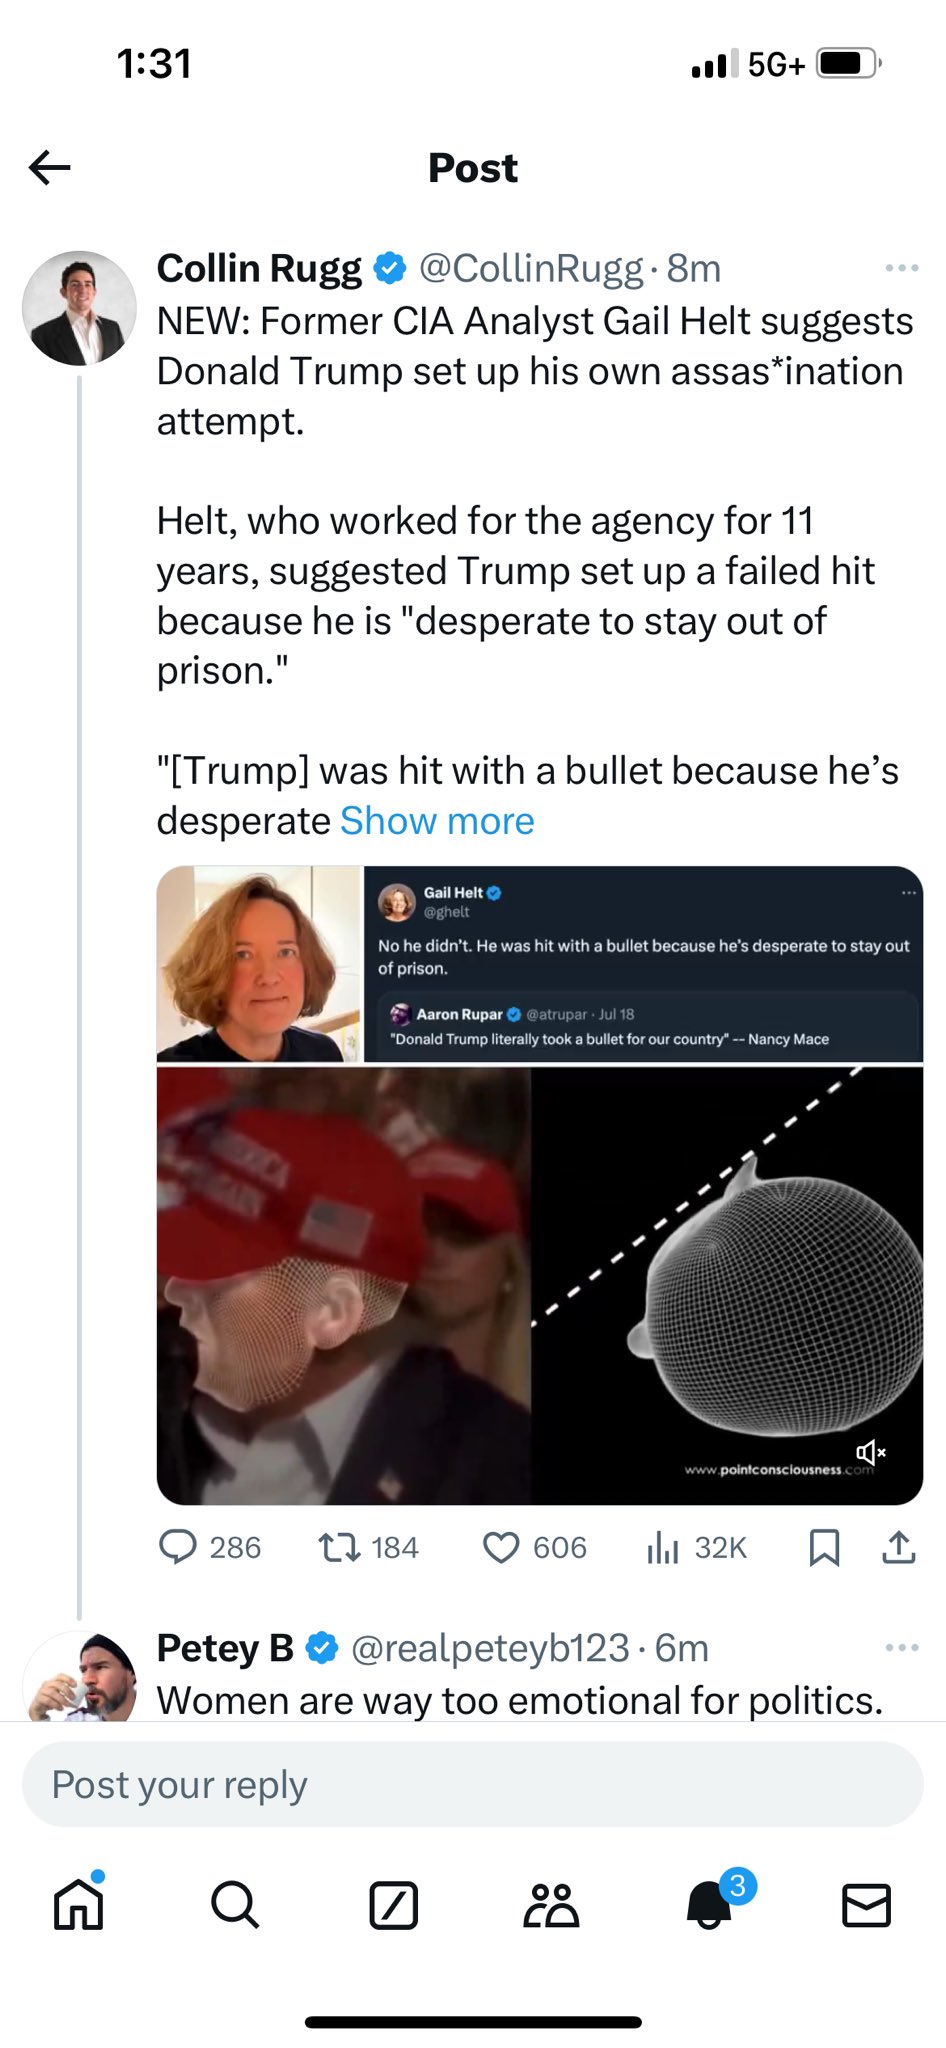View post analytics showing 32K views
946x2048 pixels.
pos(663,1547)
